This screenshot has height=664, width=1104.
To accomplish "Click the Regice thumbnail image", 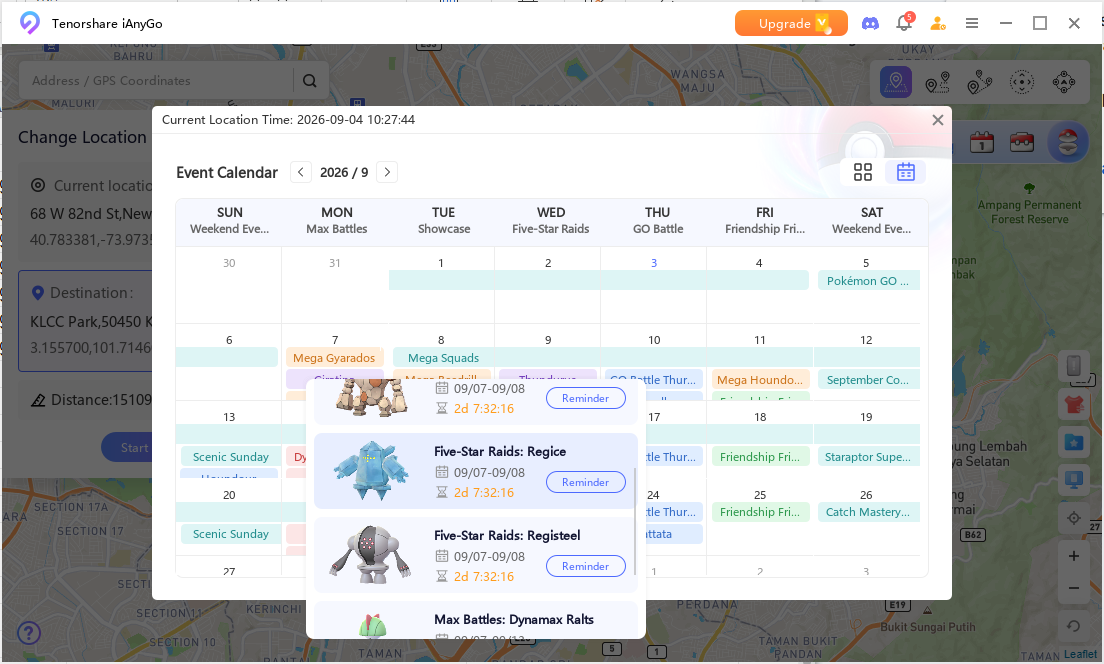I will pyautogui.click(x=370, y=470).
